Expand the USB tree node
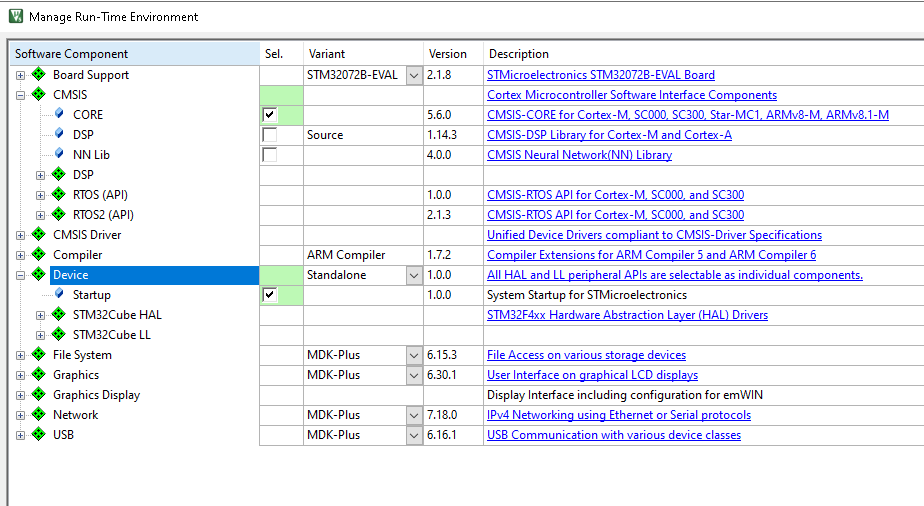The height and width of the screenshot is (506, 924). point(20,436)
